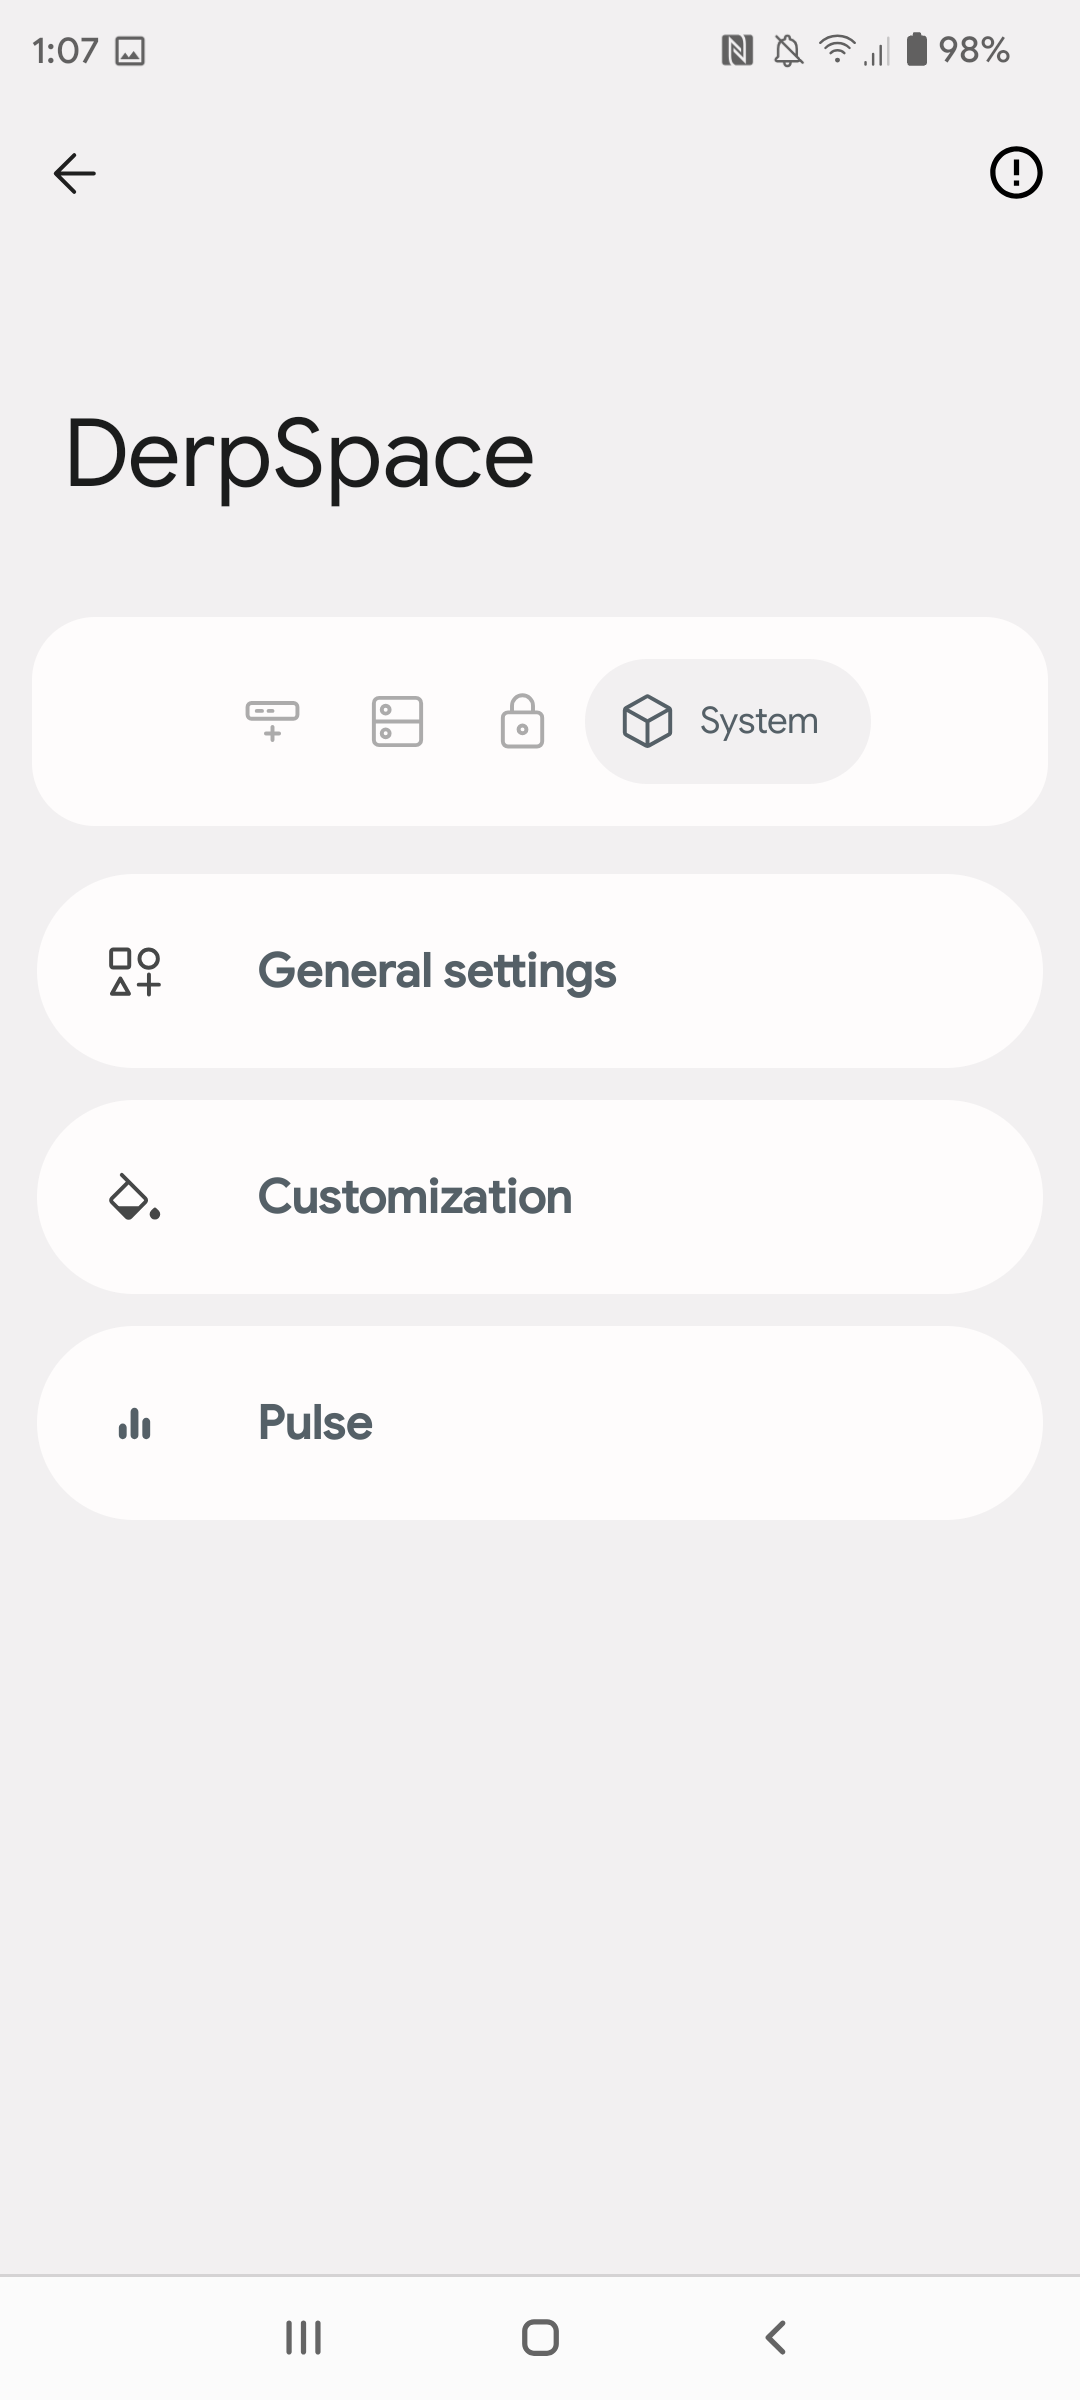Tap the NFC status icon
The width and height of the screenshot is (1080, 2400).
coord(737,50)
